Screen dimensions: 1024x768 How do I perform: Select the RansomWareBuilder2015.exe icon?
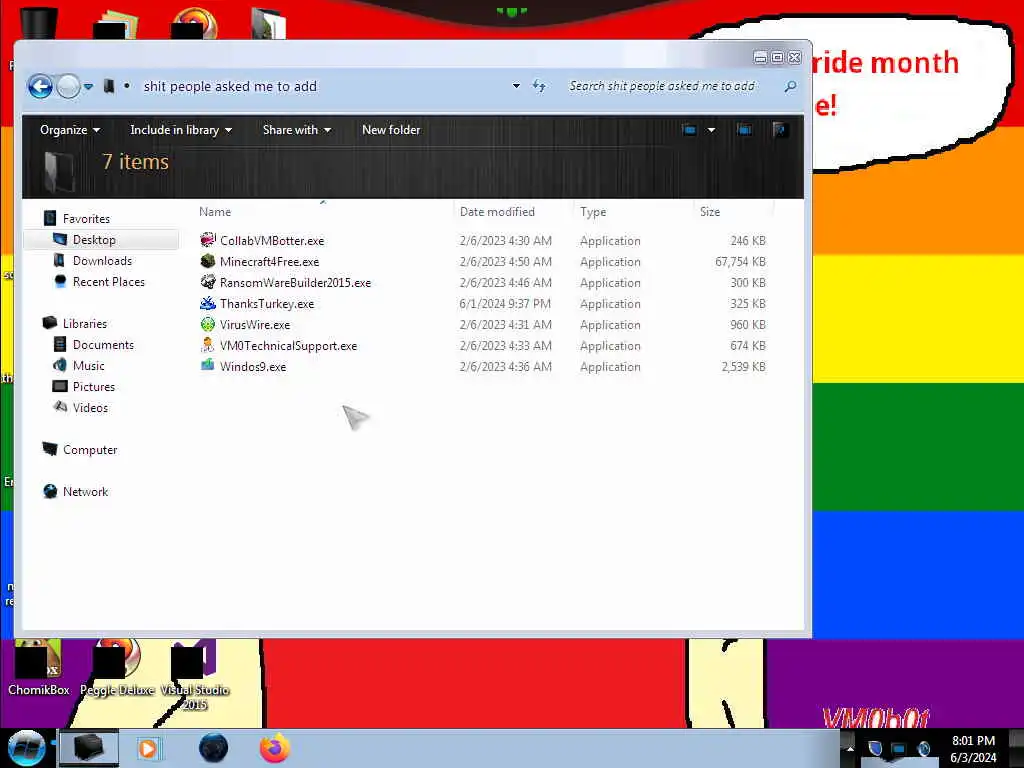pos(208,282)
